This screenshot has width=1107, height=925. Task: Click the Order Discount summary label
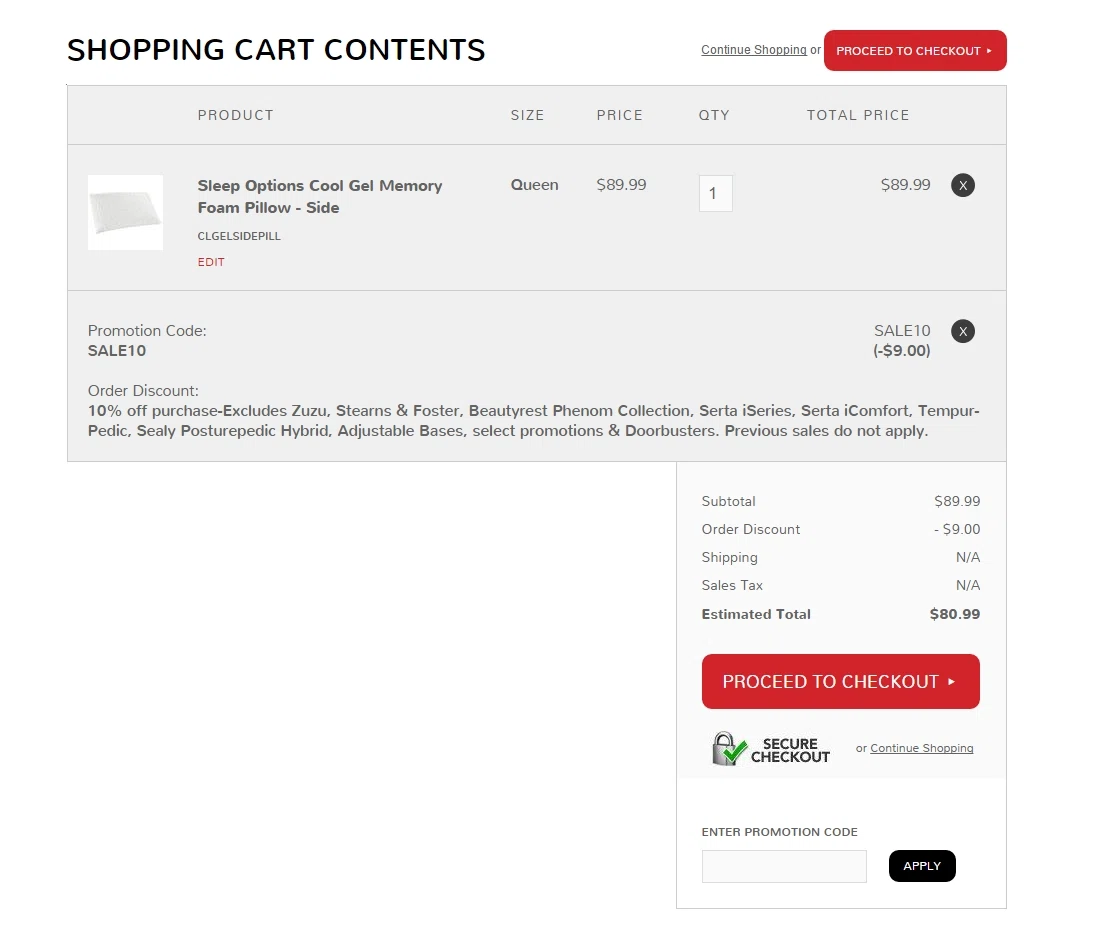click(x=750, y=530)
